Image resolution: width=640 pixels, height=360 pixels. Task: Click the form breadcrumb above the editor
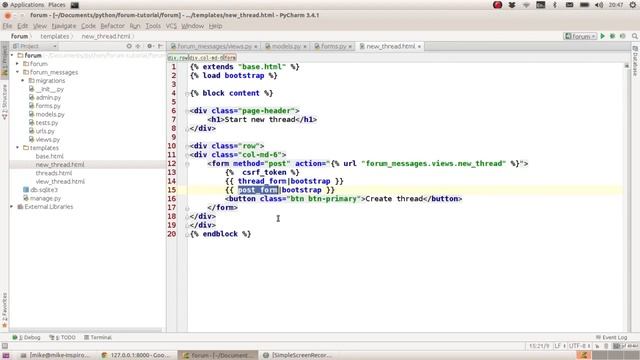[x=230, y=58]
